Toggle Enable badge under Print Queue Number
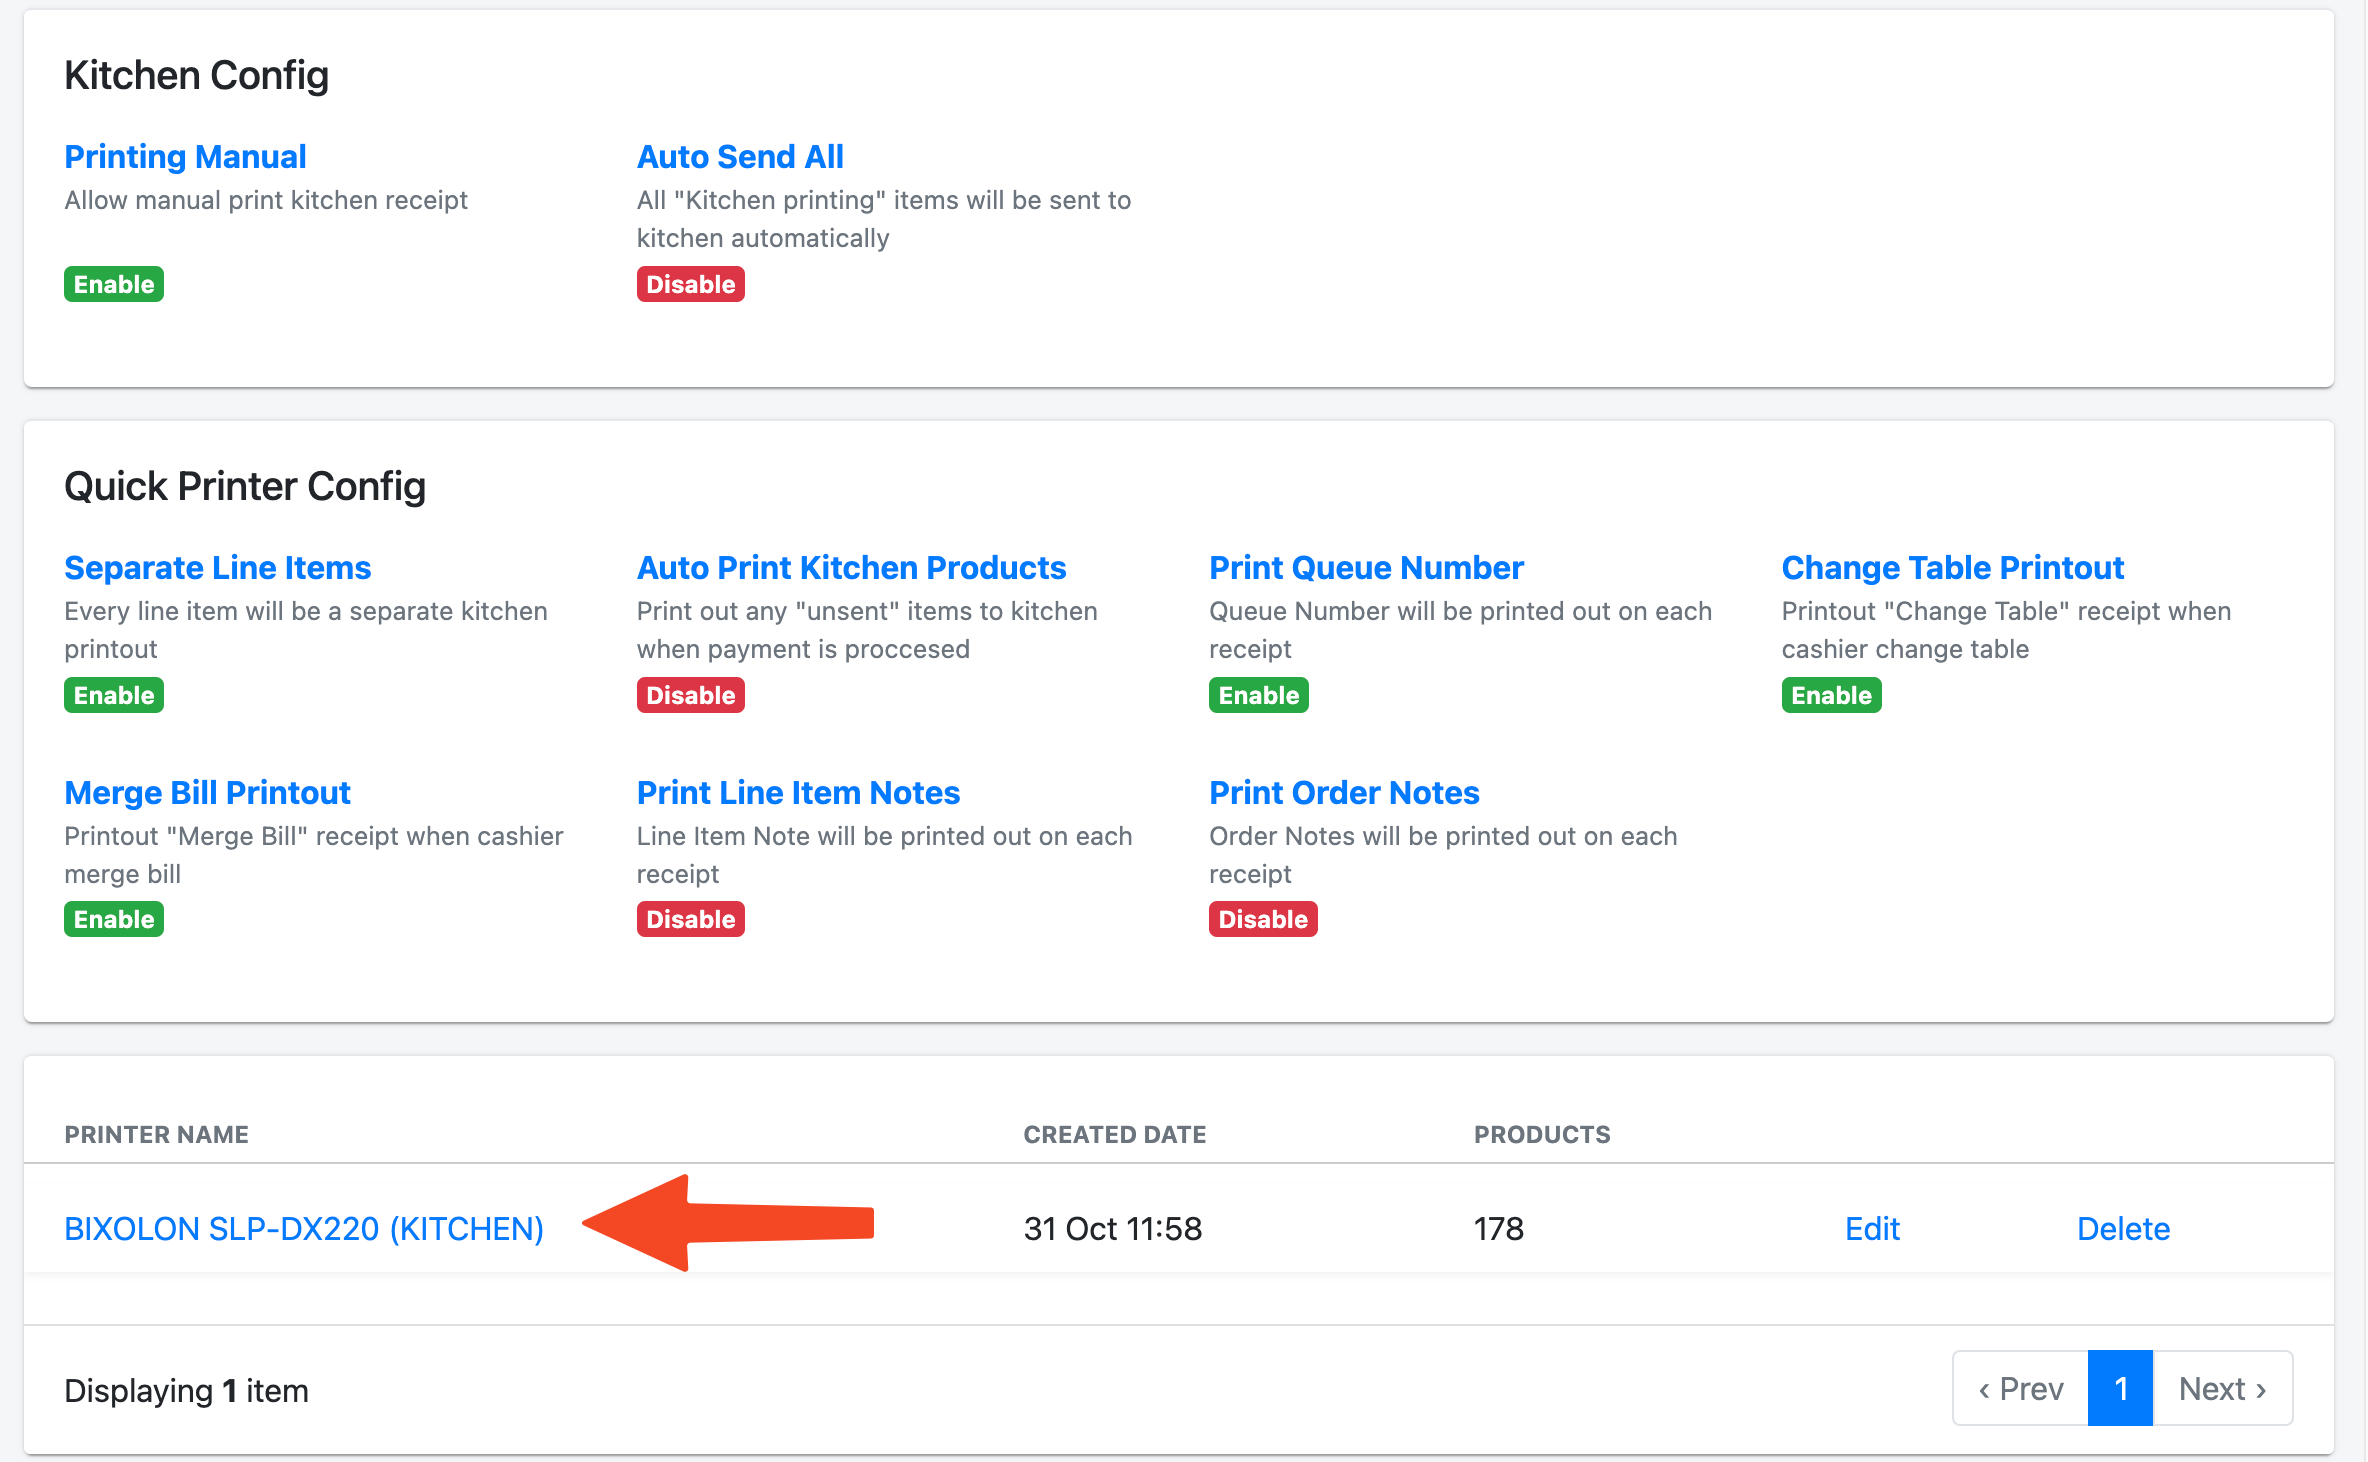The image size is (2368, 1462). [x=1259, y=695]
